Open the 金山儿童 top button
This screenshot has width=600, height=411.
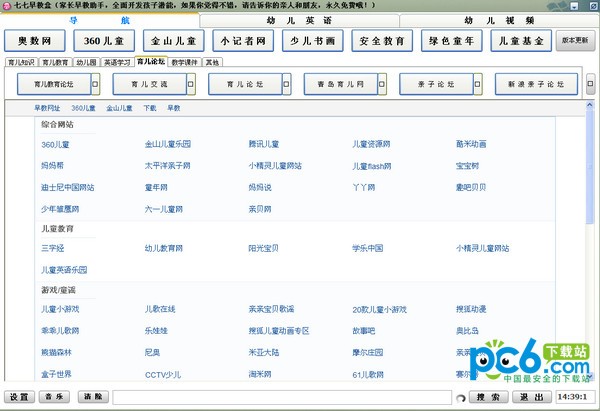pyautogui.click(x=174, y=41)
